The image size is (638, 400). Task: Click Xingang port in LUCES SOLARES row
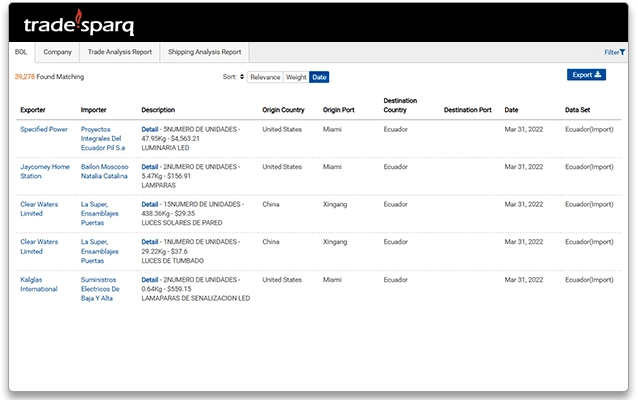pos(335,204)
